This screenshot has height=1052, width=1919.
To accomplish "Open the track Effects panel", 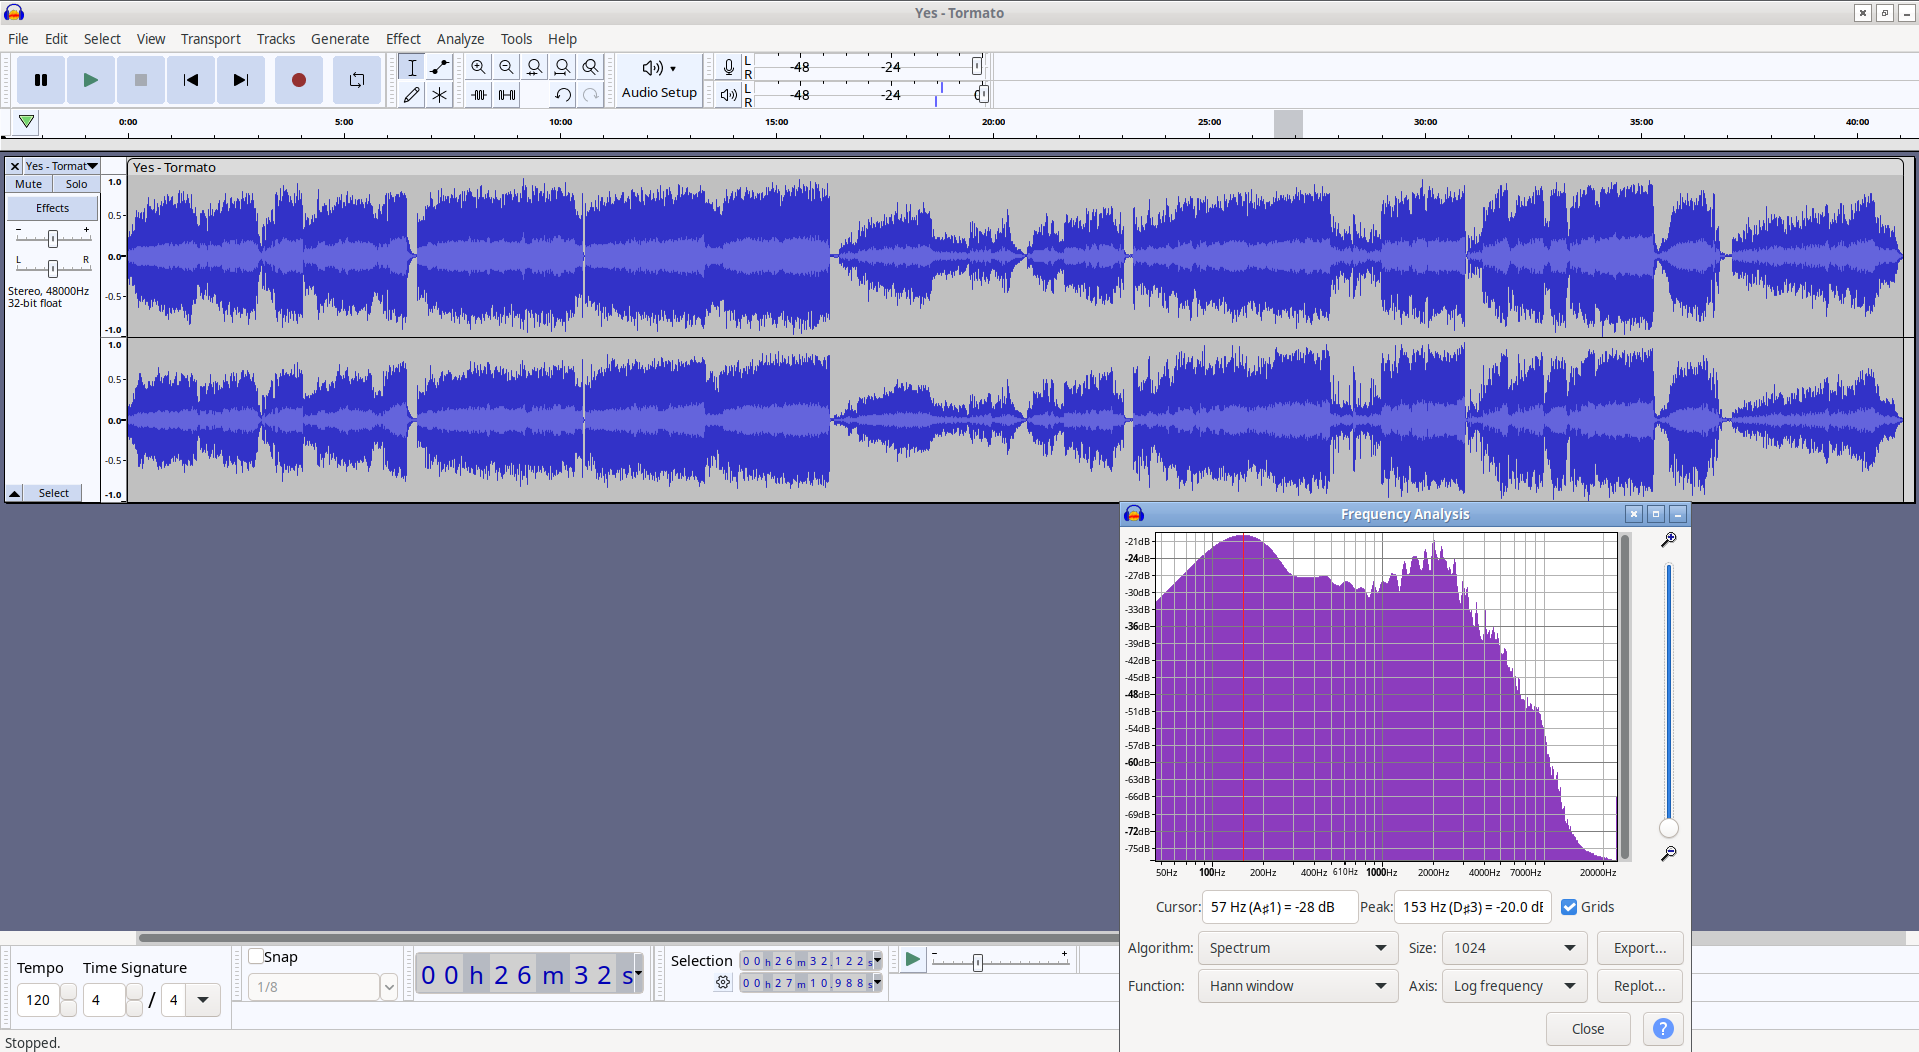I will pyautogui.click(x=53, y=208).
